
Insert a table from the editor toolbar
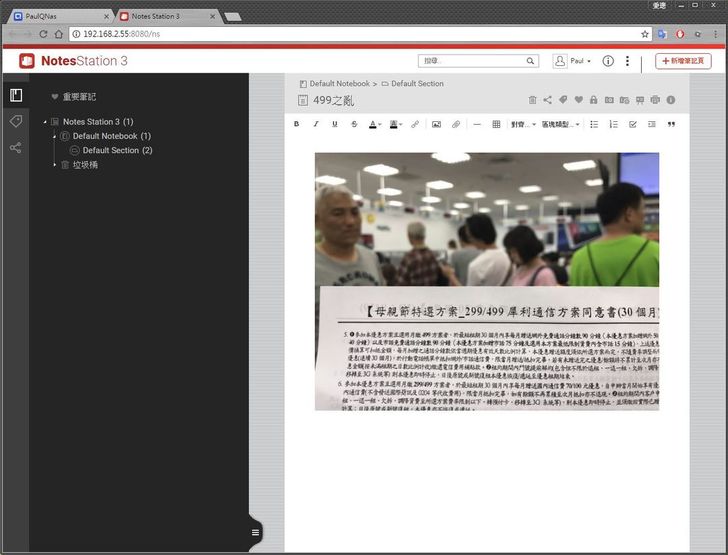point(496,124)
